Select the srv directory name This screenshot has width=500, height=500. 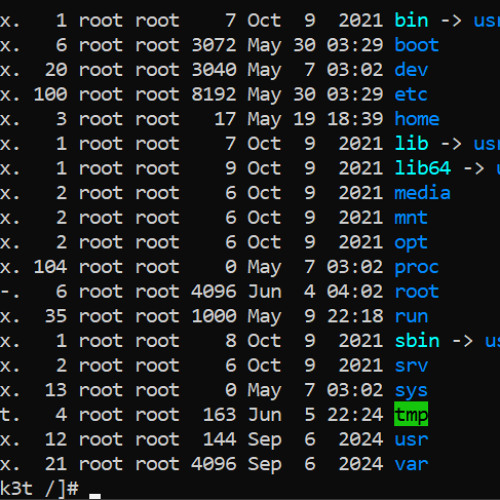point(411,365)
